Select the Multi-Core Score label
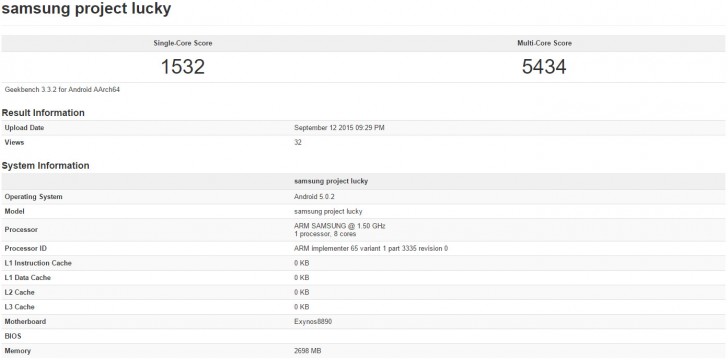 (x=544, y=43)
